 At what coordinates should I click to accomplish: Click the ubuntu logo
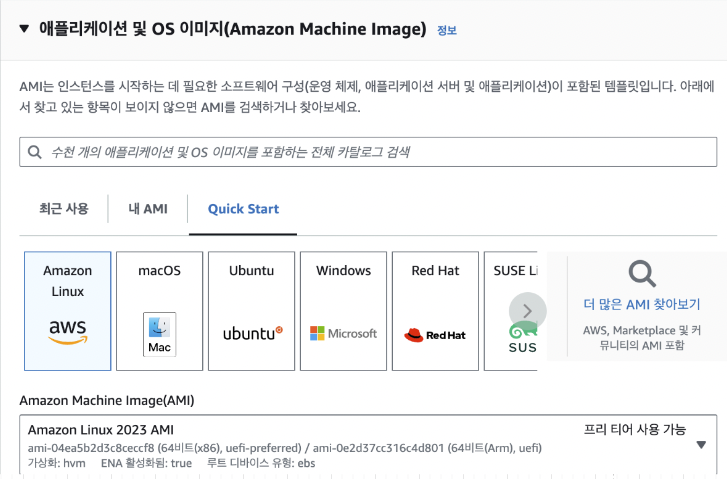click(253, 333)
